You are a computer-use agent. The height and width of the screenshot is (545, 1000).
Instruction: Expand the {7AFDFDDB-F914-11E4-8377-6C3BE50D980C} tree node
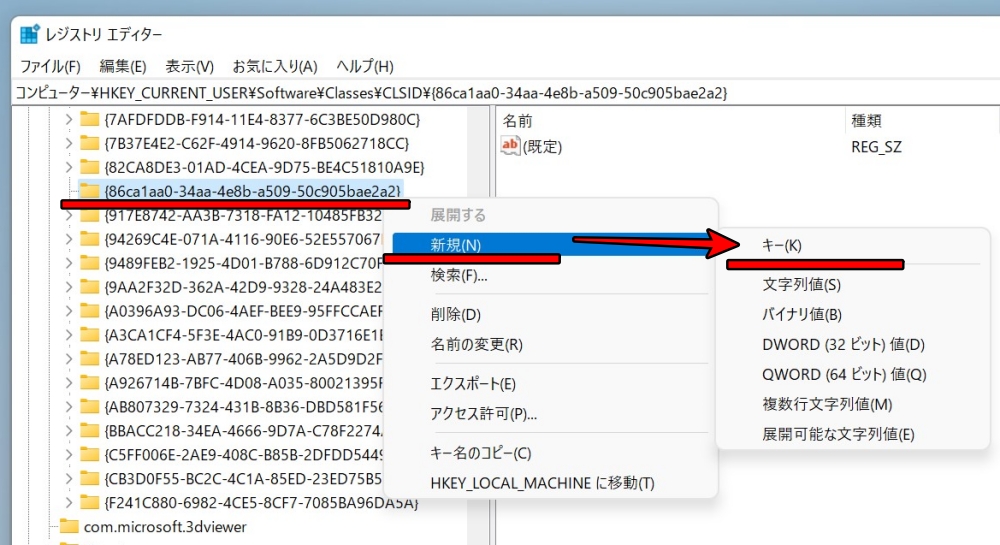(68, 119)
